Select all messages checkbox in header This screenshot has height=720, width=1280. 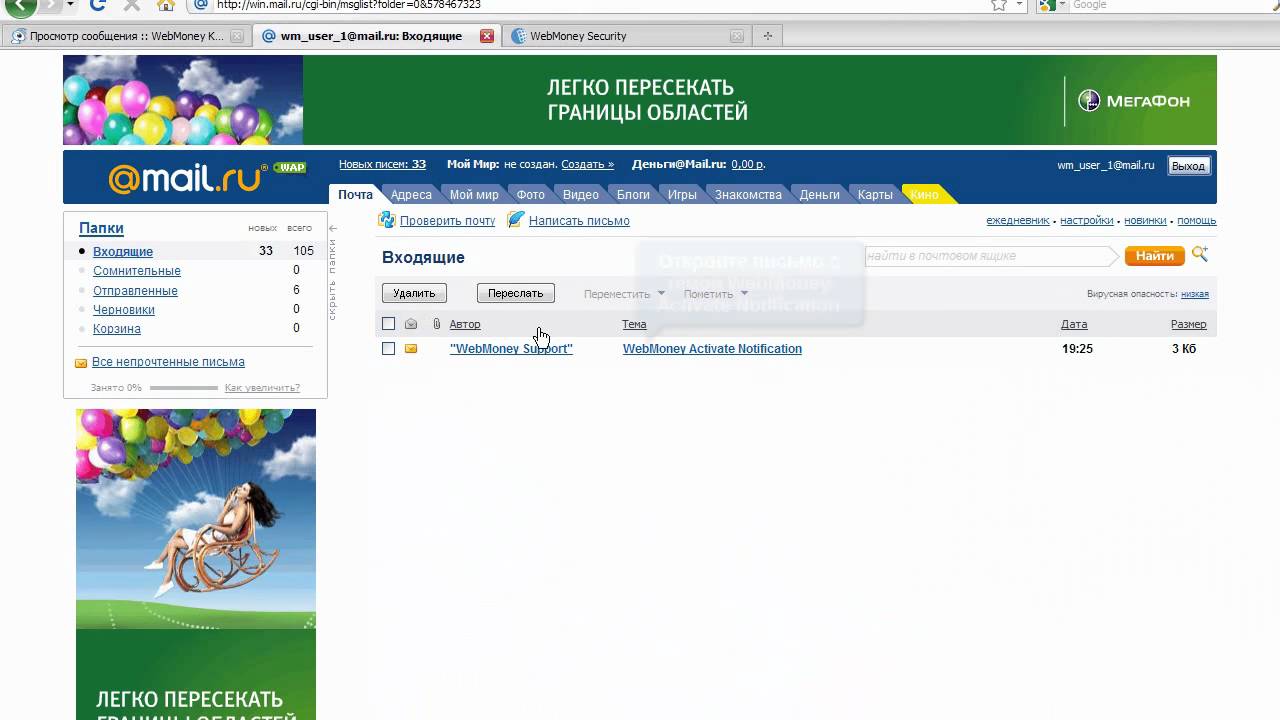(389, 324)
